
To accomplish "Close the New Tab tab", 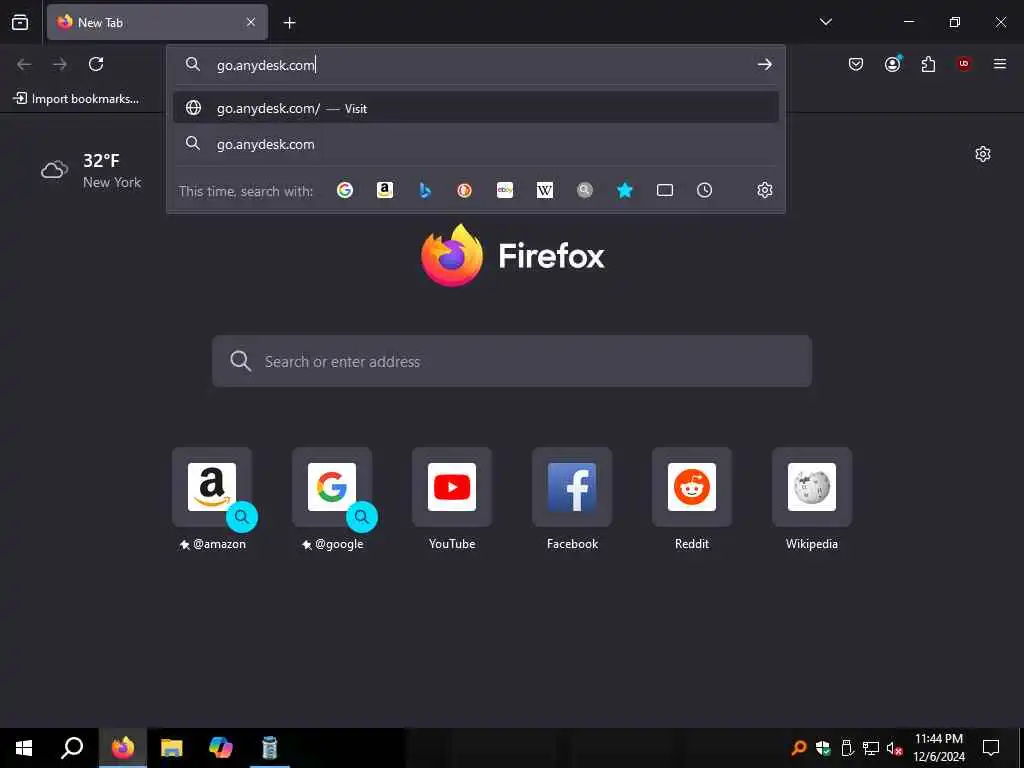I will [x=251, y=22].
